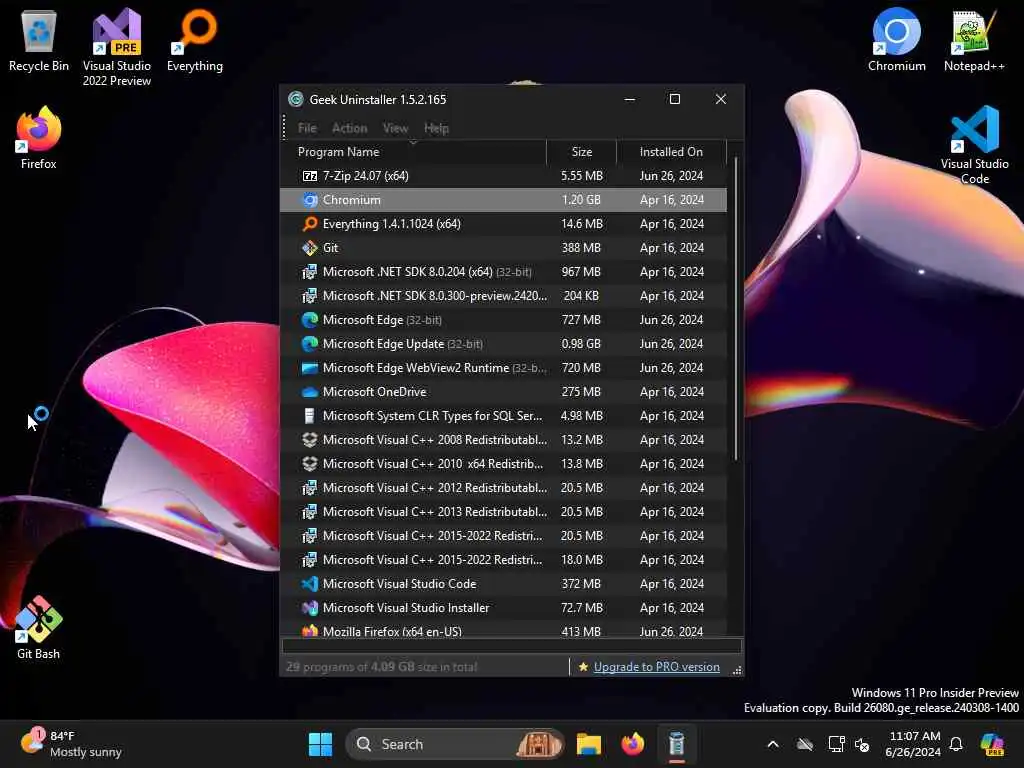Click the Visual Studio Installer row icon
1024x768 pixels.
[310, 608]
